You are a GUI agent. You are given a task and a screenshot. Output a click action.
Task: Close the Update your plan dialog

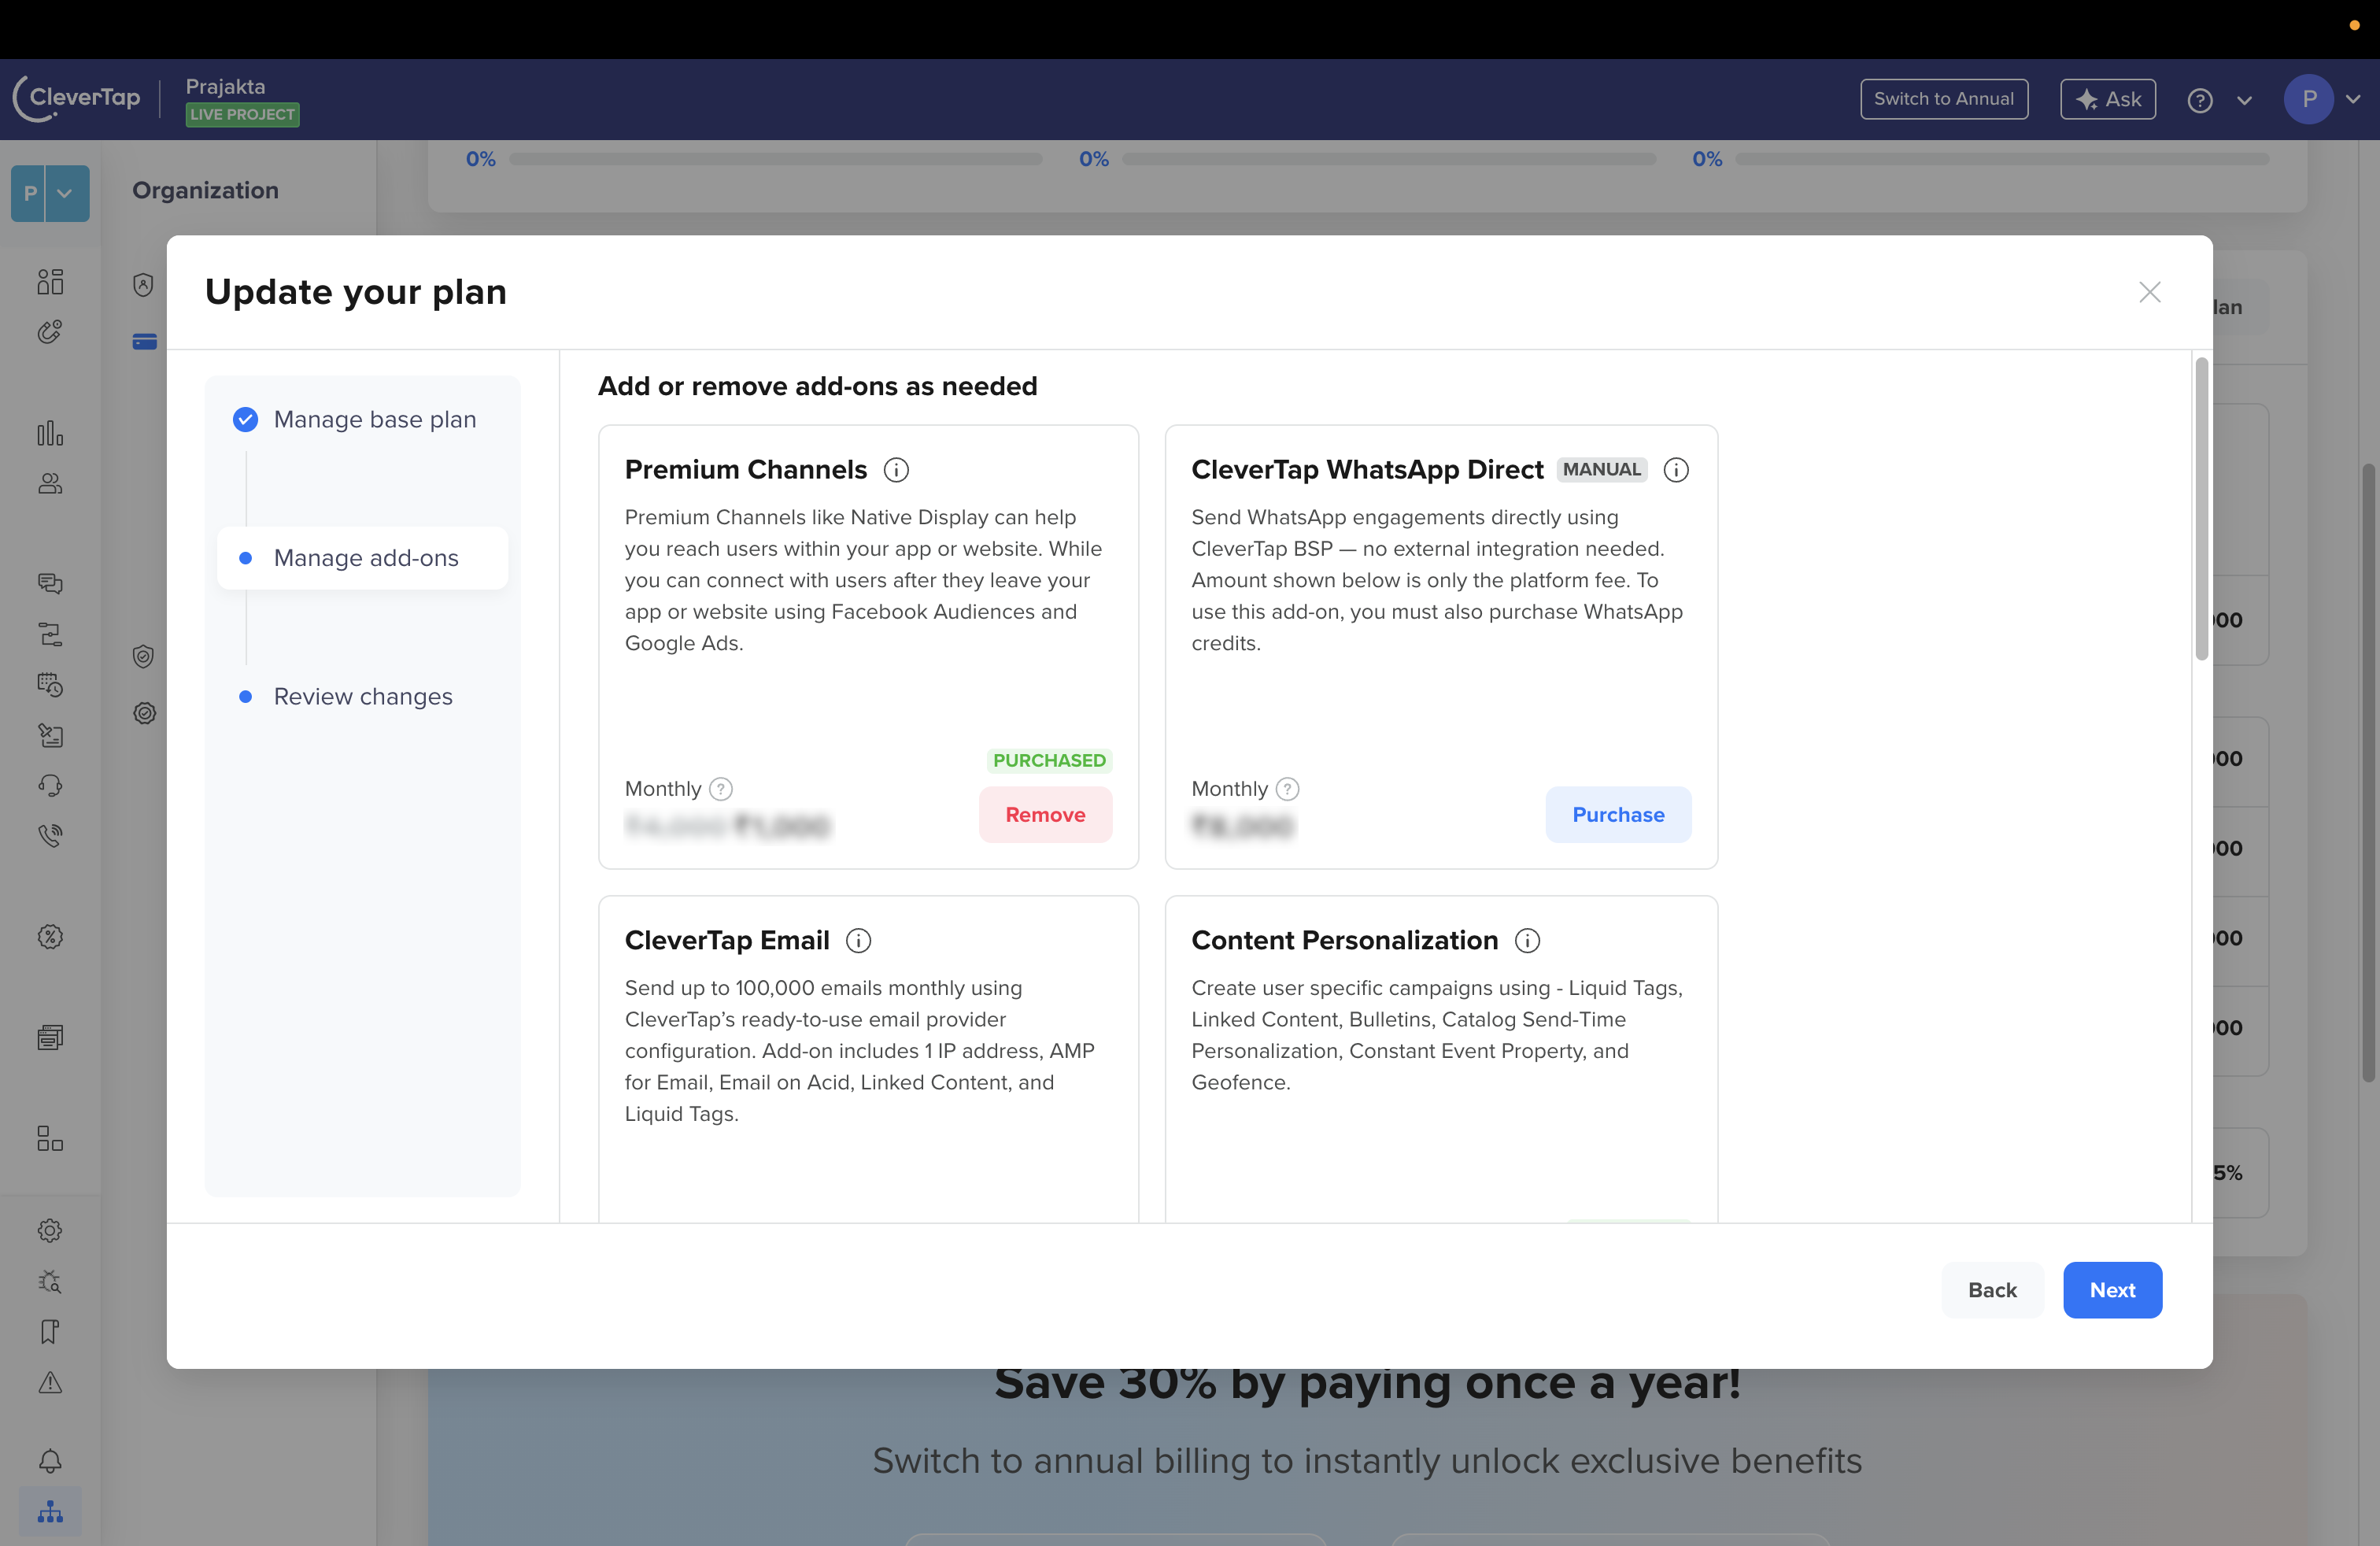2149,292
